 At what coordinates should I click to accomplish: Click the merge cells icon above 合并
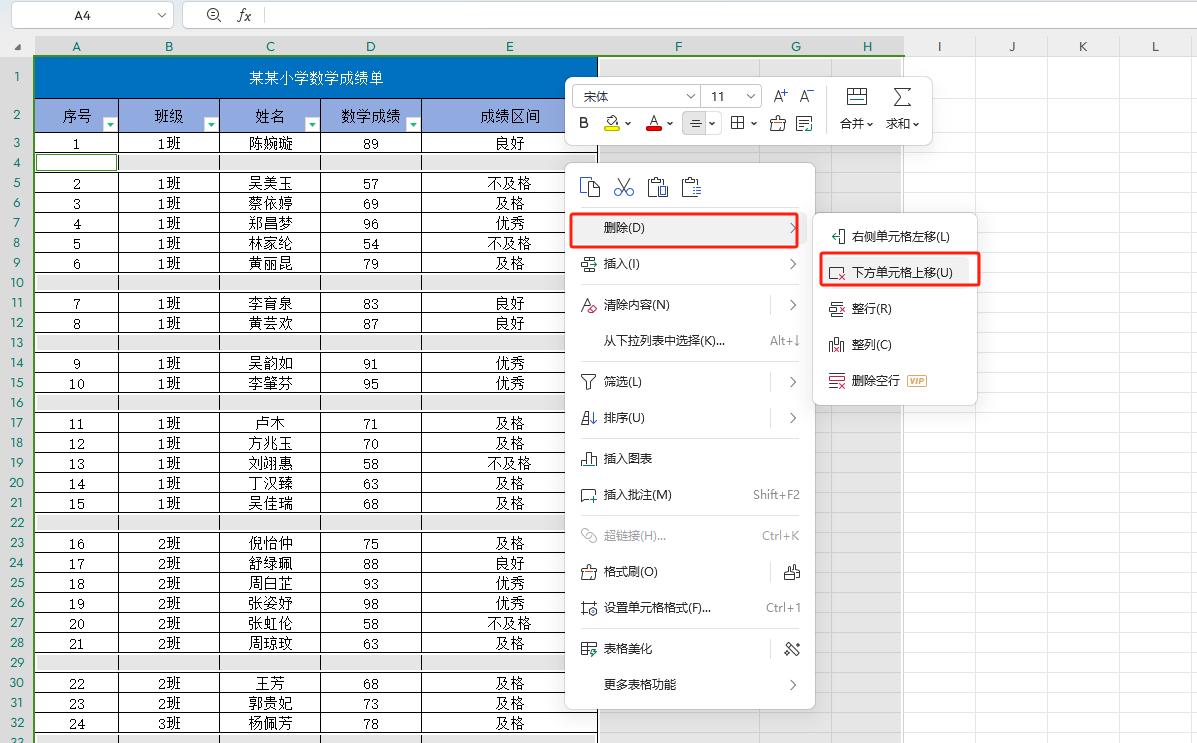tap(857, 96)
